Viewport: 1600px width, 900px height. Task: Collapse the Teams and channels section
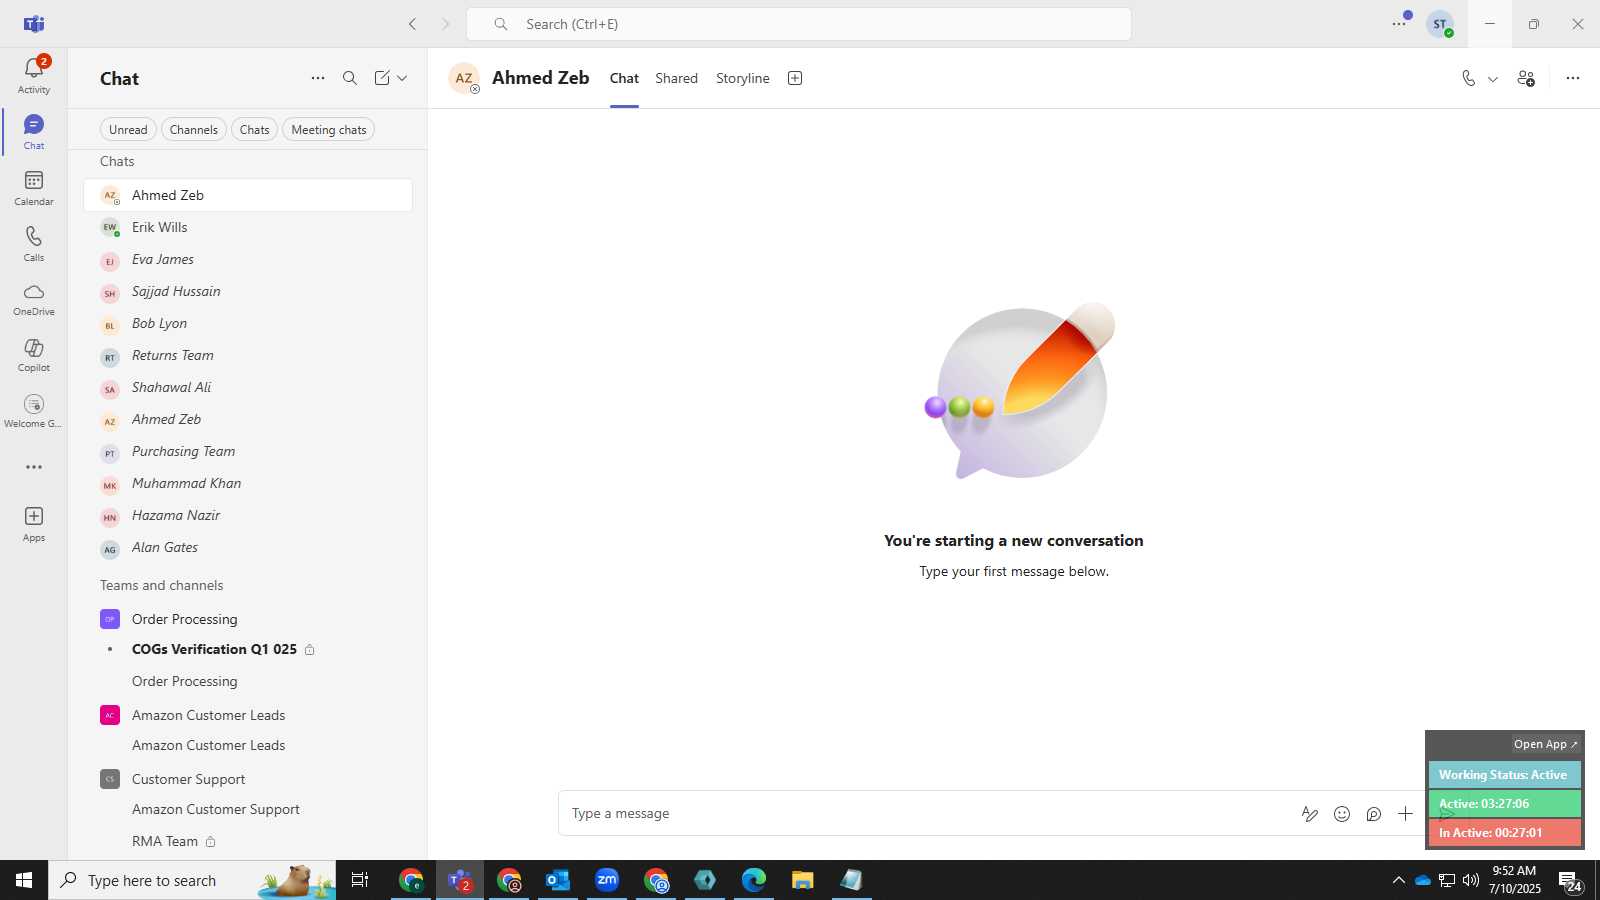click(x=161, y=585)
